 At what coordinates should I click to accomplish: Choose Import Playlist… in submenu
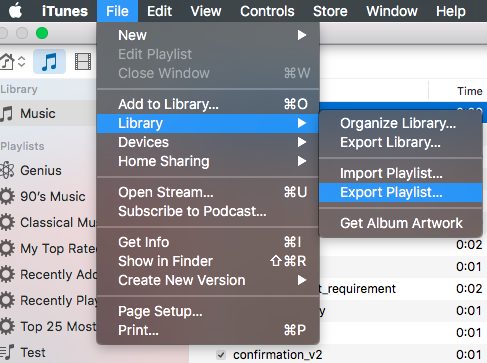[400, 173]
